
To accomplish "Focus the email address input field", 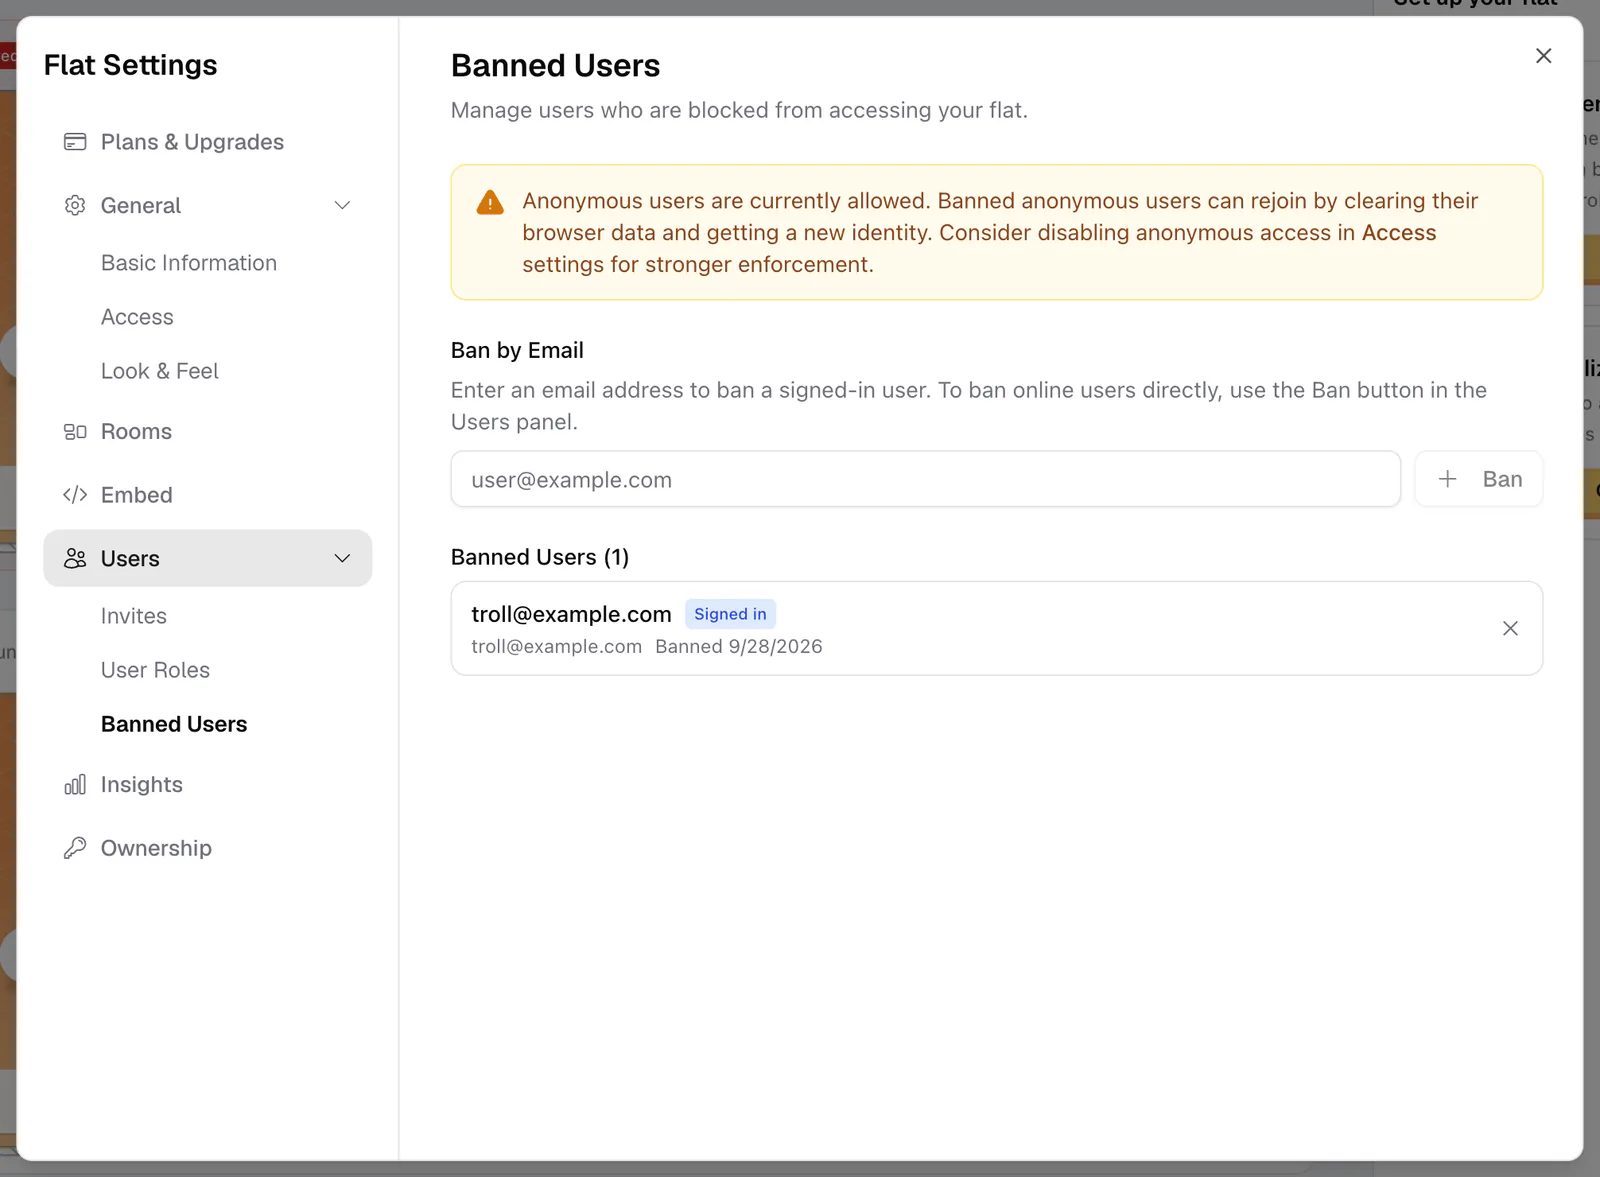I will pyautogui.click(x=925, y=479).
